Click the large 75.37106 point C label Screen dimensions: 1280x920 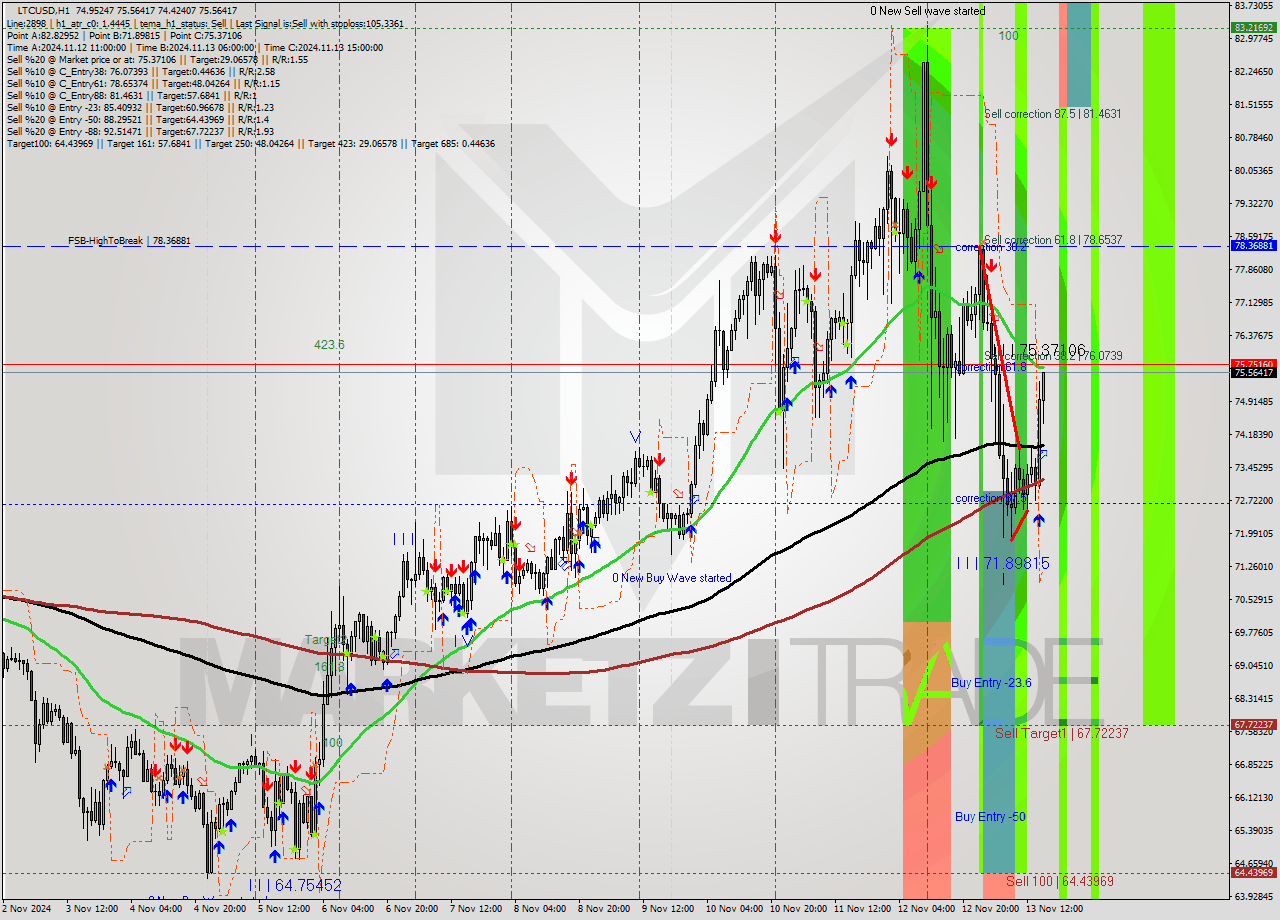(1052, 350)
